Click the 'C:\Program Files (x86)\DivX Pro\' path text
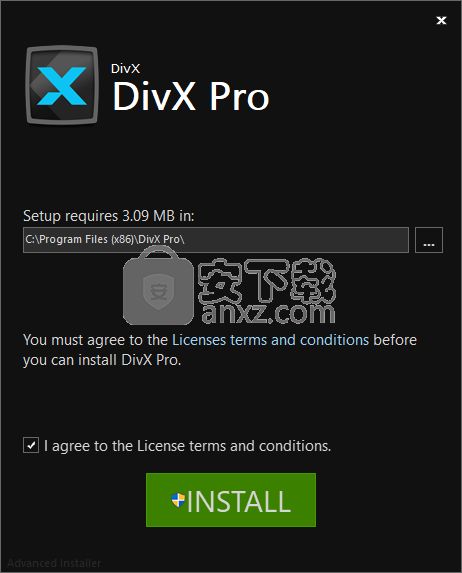This screenshot has height=573, width=462. click(105, 239)
